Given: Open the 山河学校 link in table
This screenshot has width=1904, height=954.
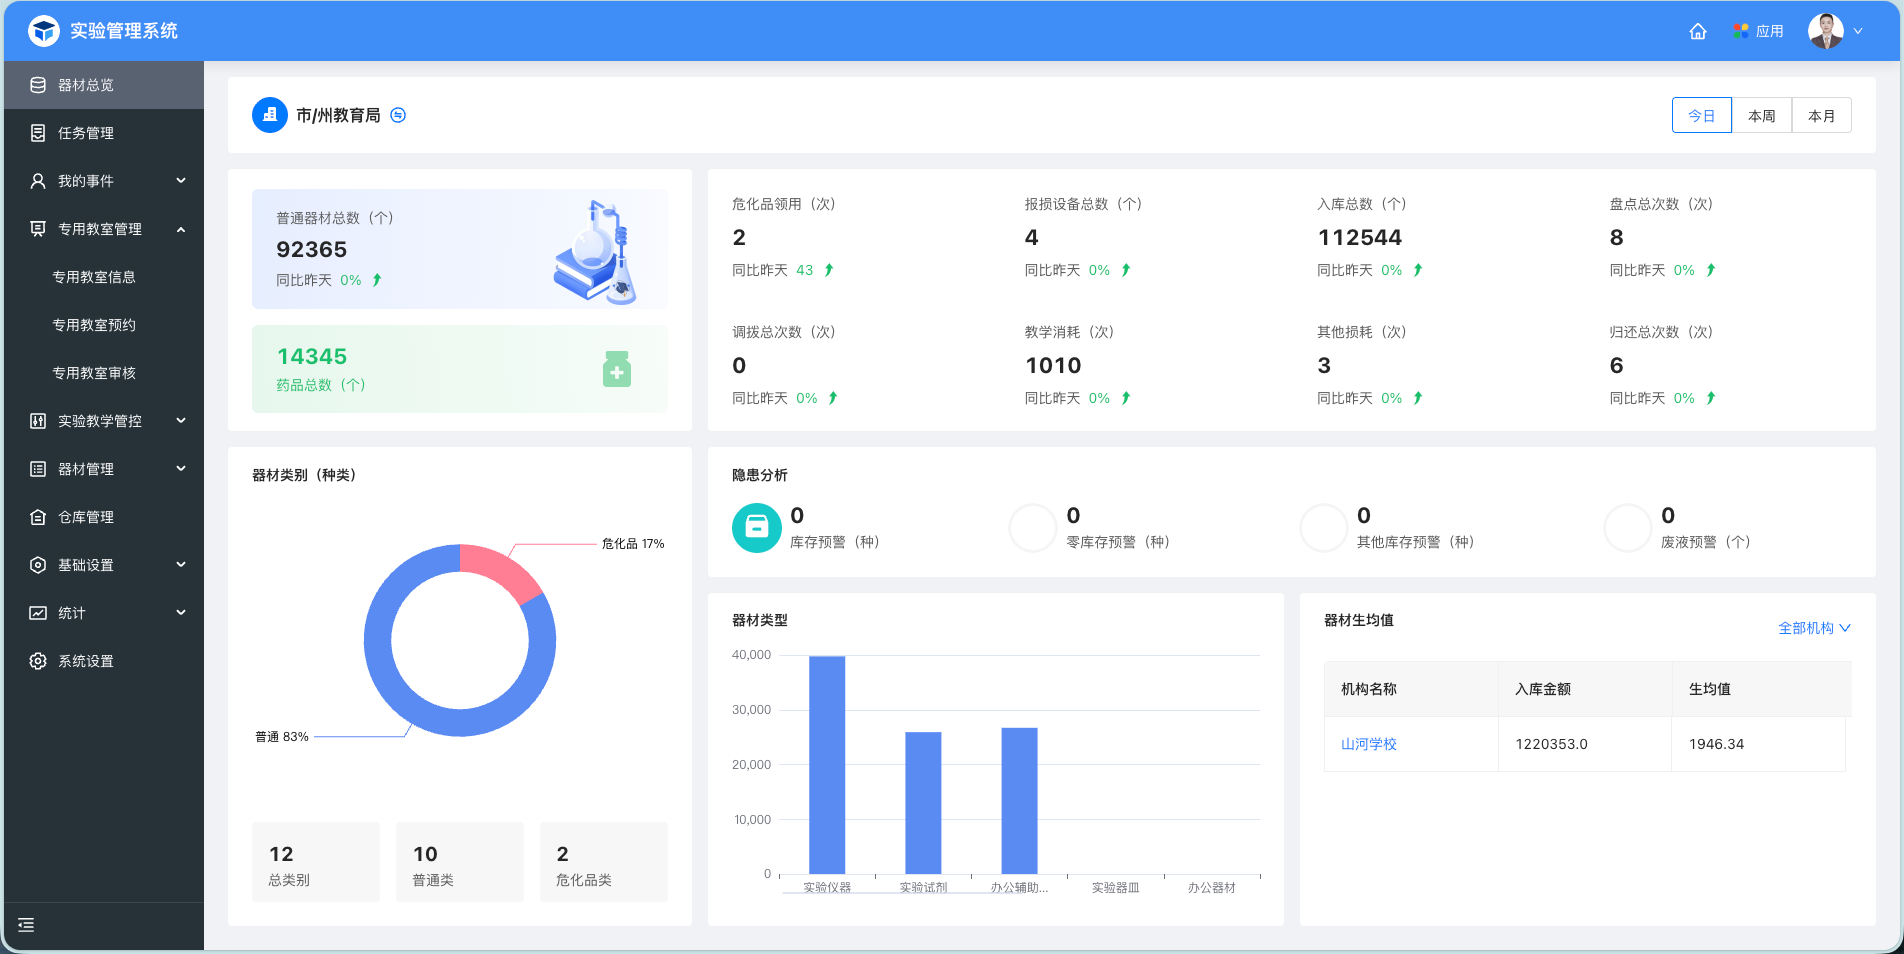Looking at the screenshot, I should click(1368, 744).
